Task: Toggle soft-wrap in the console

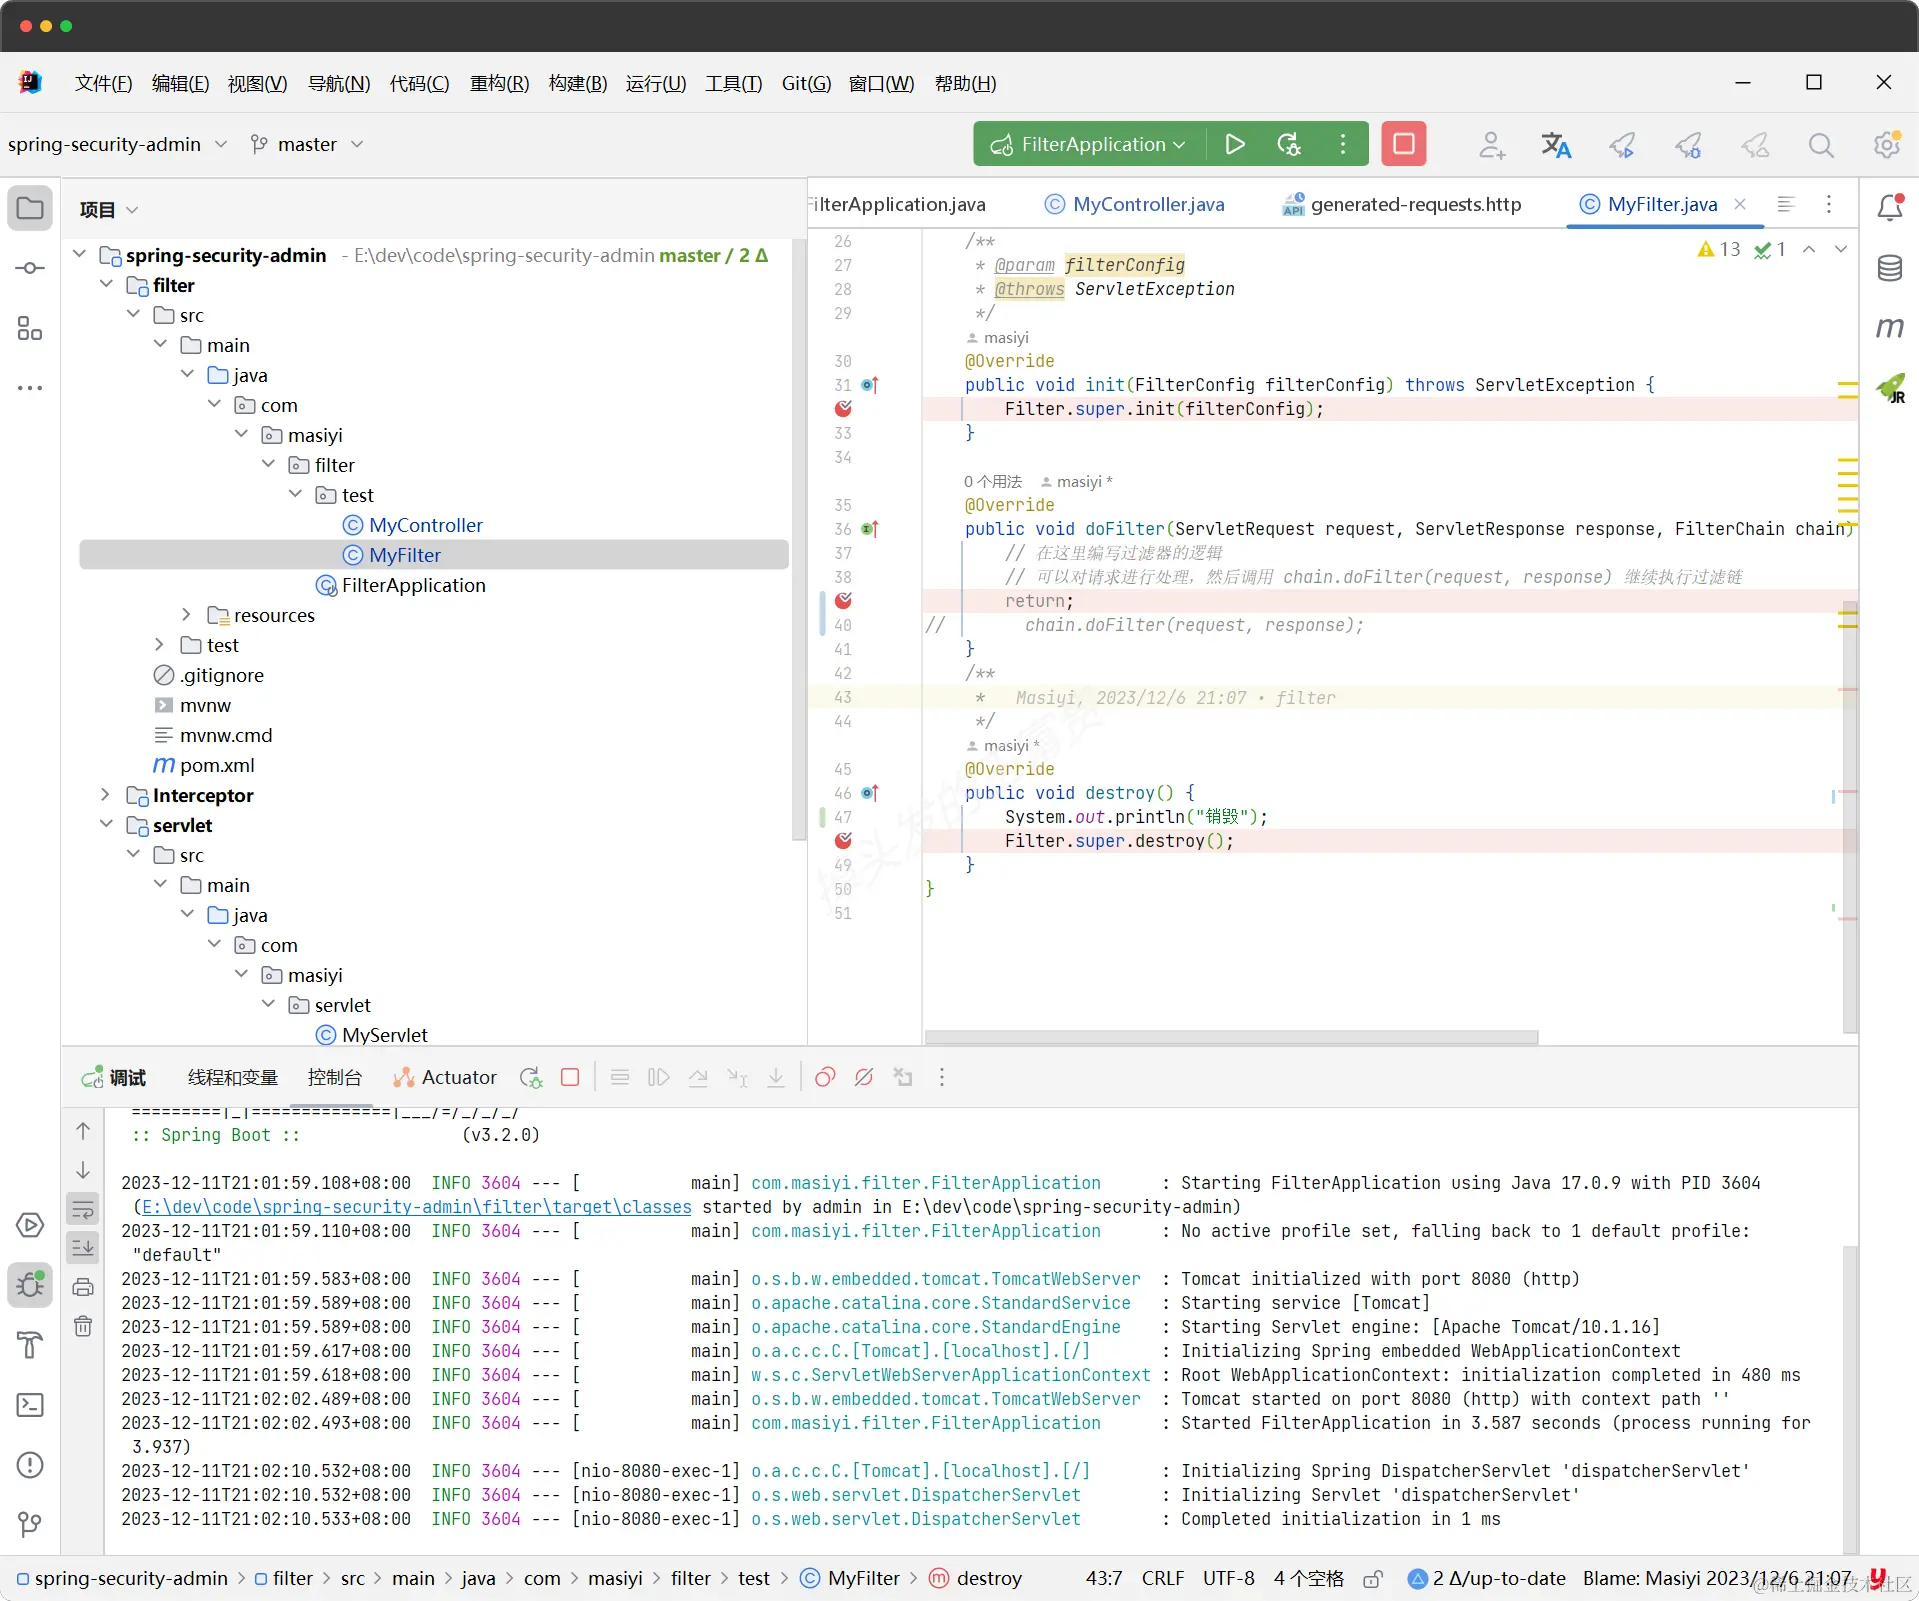Action: pyautogui.click(x=83, y=1209)
